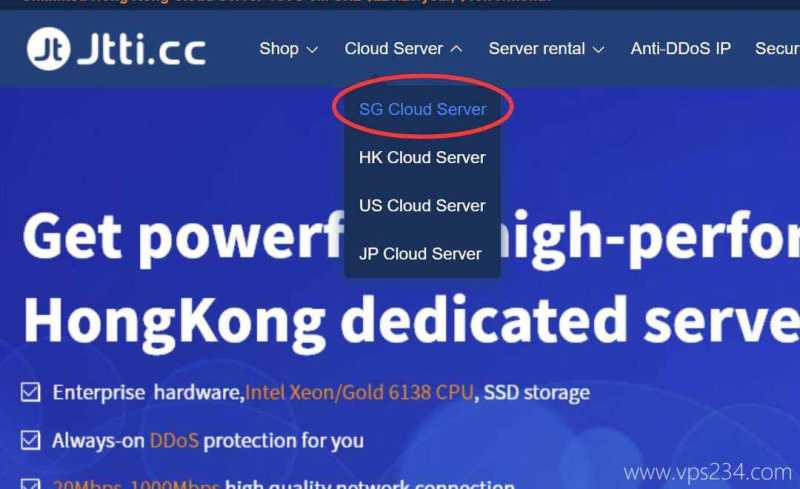Click checkmark beside network connection line
The image size is (800, 489).
click(31, 484)
